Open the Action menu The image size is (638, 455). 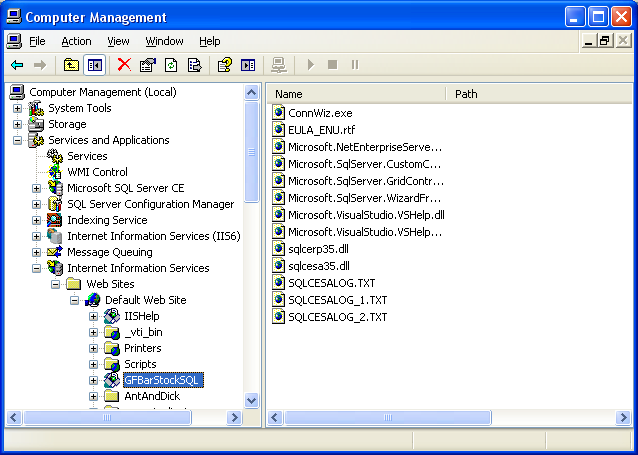click(76, 41)
